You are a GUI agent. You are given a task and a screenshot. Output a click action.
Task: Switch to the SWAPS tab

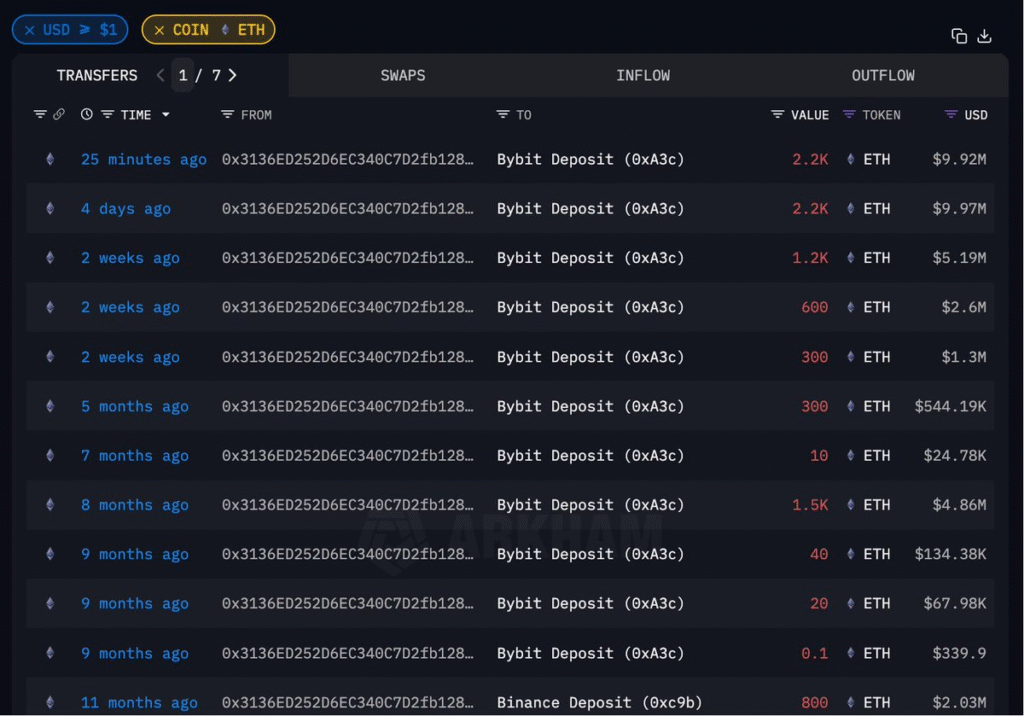point(402,75)
